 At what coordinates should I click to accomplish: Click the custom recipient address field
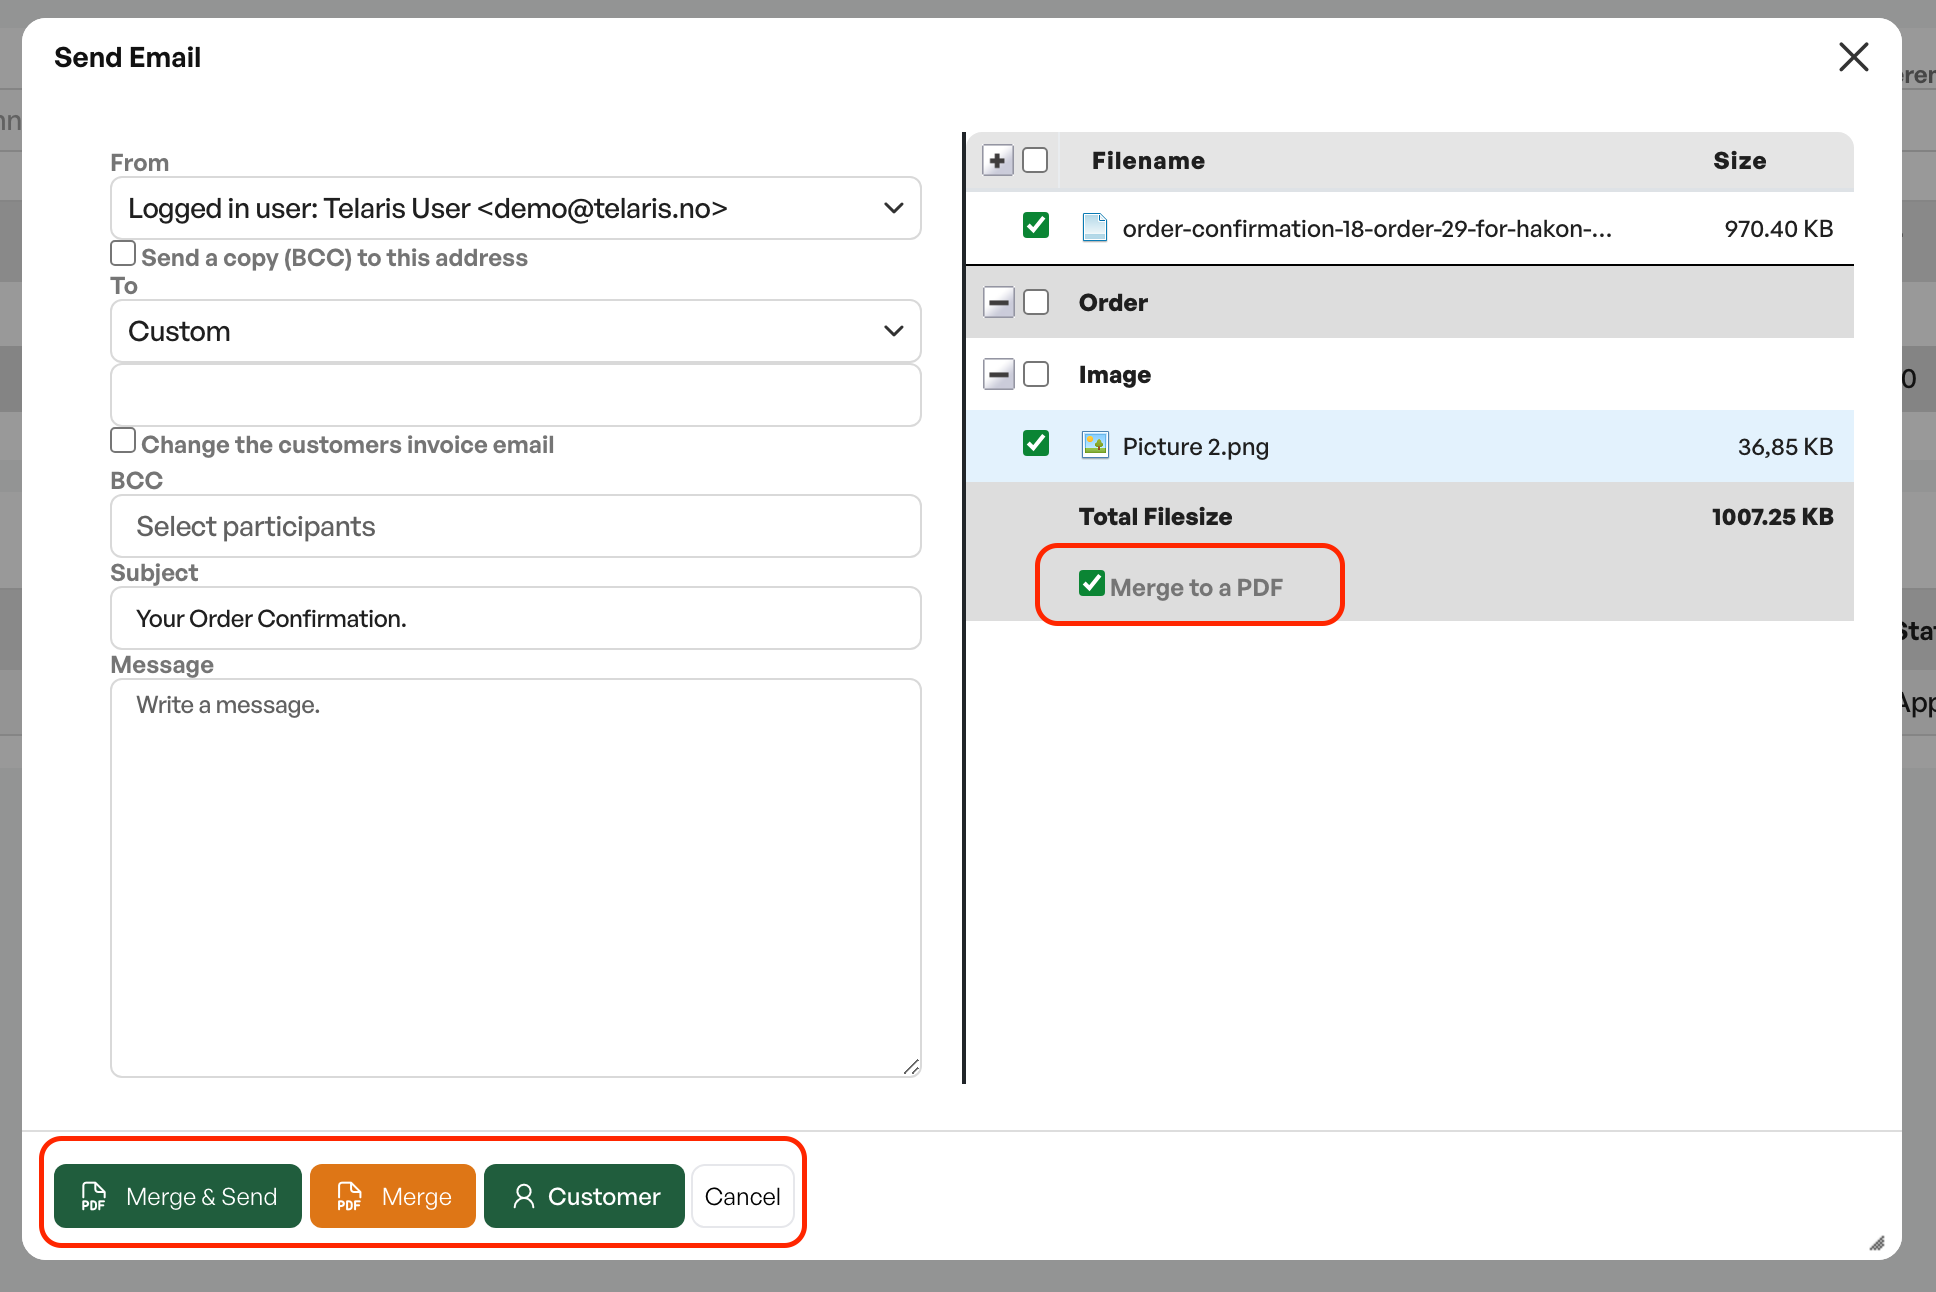point(515,395)
